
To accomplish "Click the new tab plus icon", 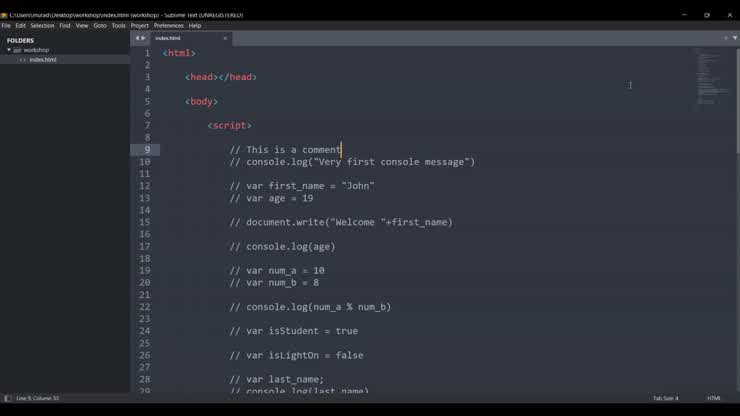I will tap(725, 38).
